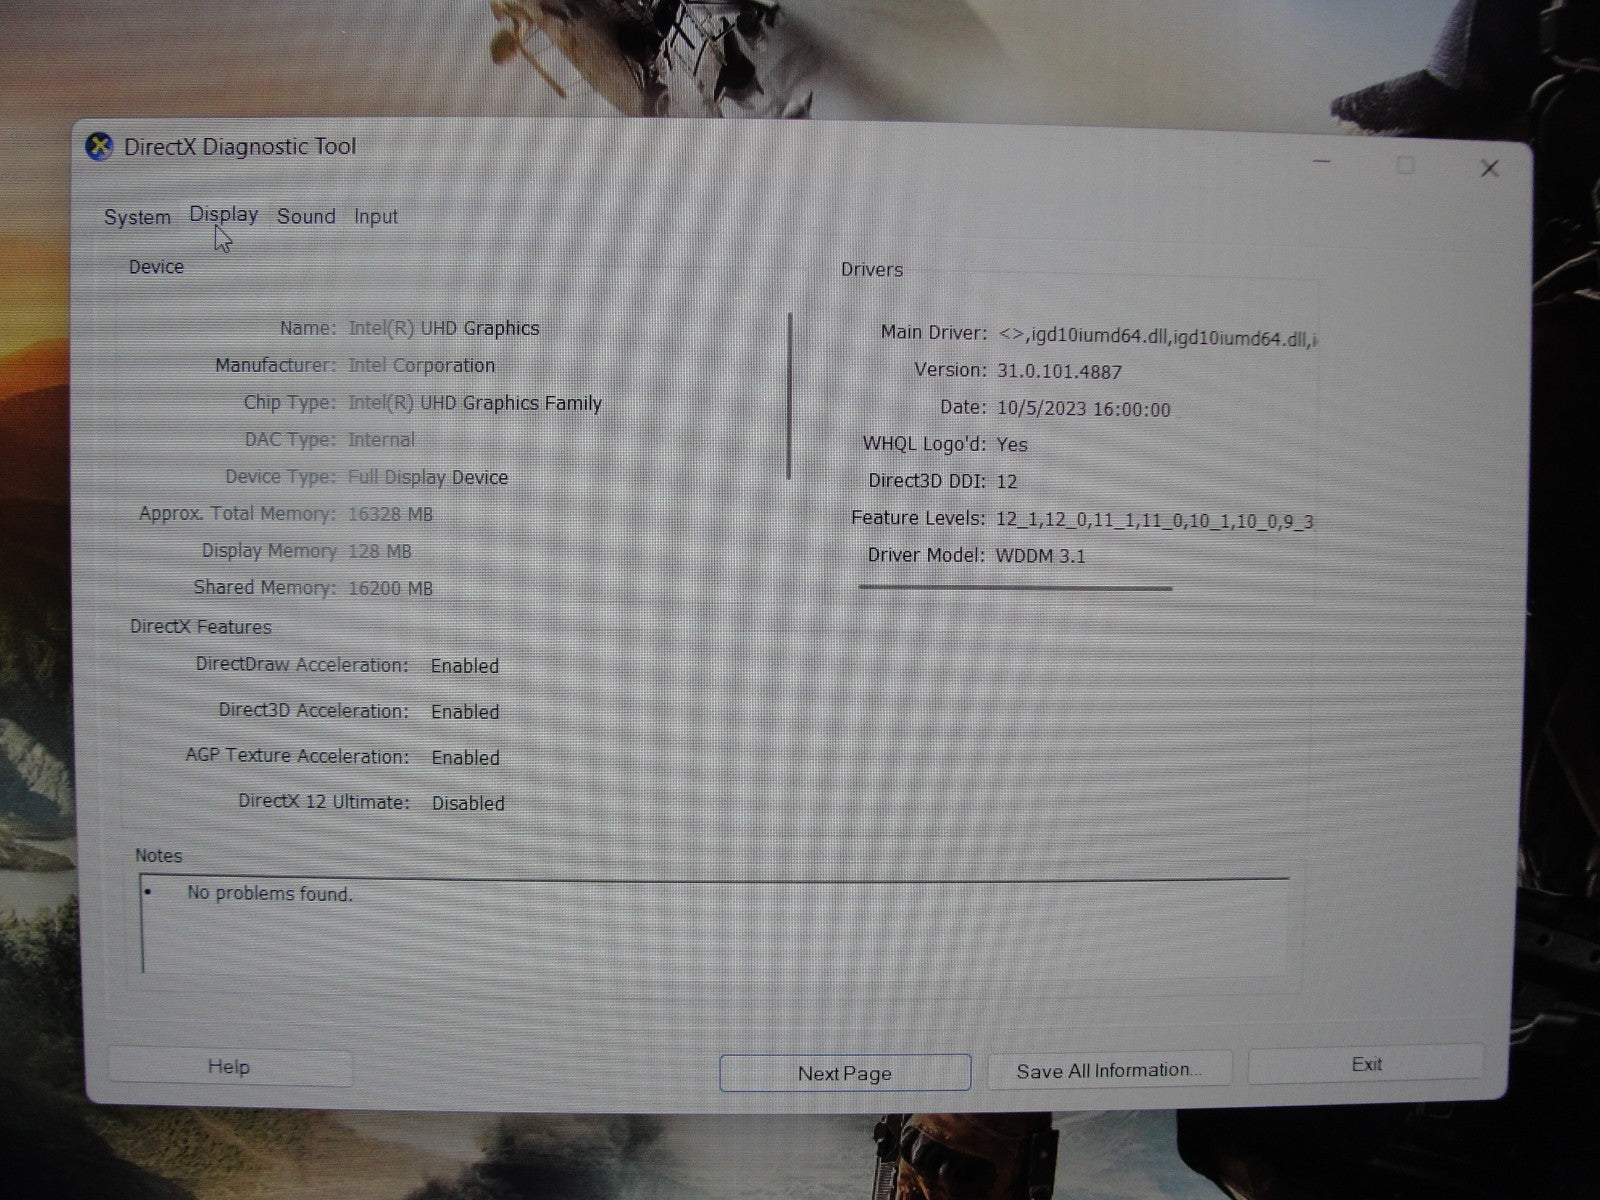
Task: Close the DirectX Diagnostic Tool window
Action: coord(1489,168)
